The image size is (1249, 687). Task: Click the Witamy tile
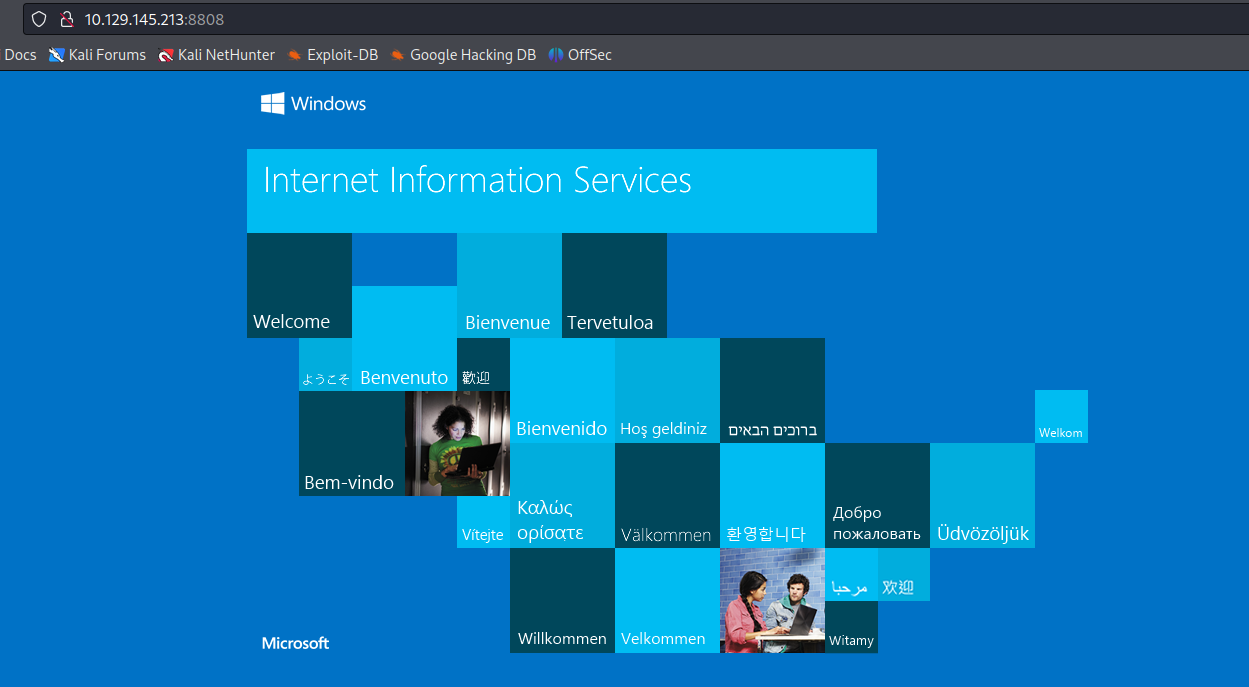(851, 627)
